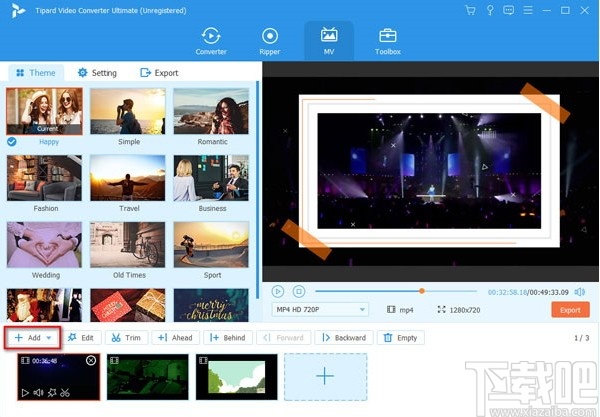600x417 pixels.
Task: Open the MV module tab
Action: click(x=329, y=41)
